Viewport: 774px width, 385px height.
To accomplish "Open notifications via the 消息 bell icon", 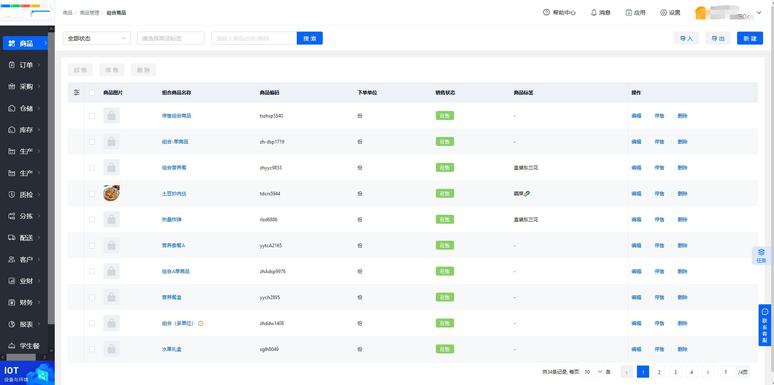I will 594,12.
